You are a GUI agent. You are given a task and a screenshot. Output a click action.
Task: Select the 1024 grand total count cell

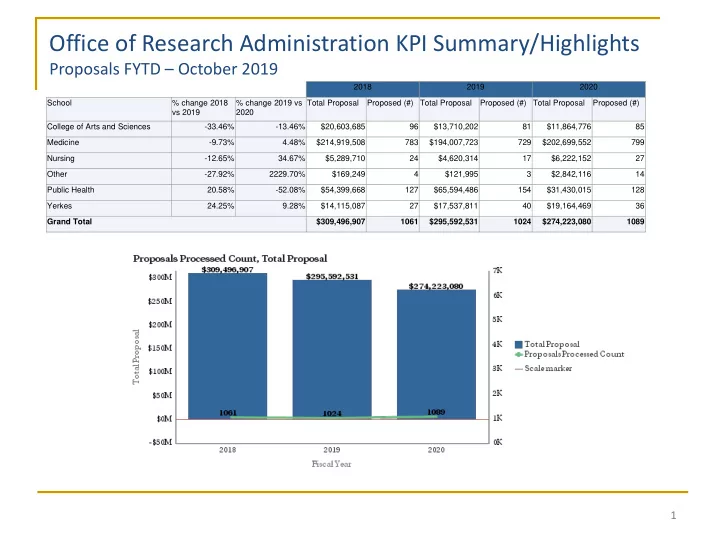point(506,222)
